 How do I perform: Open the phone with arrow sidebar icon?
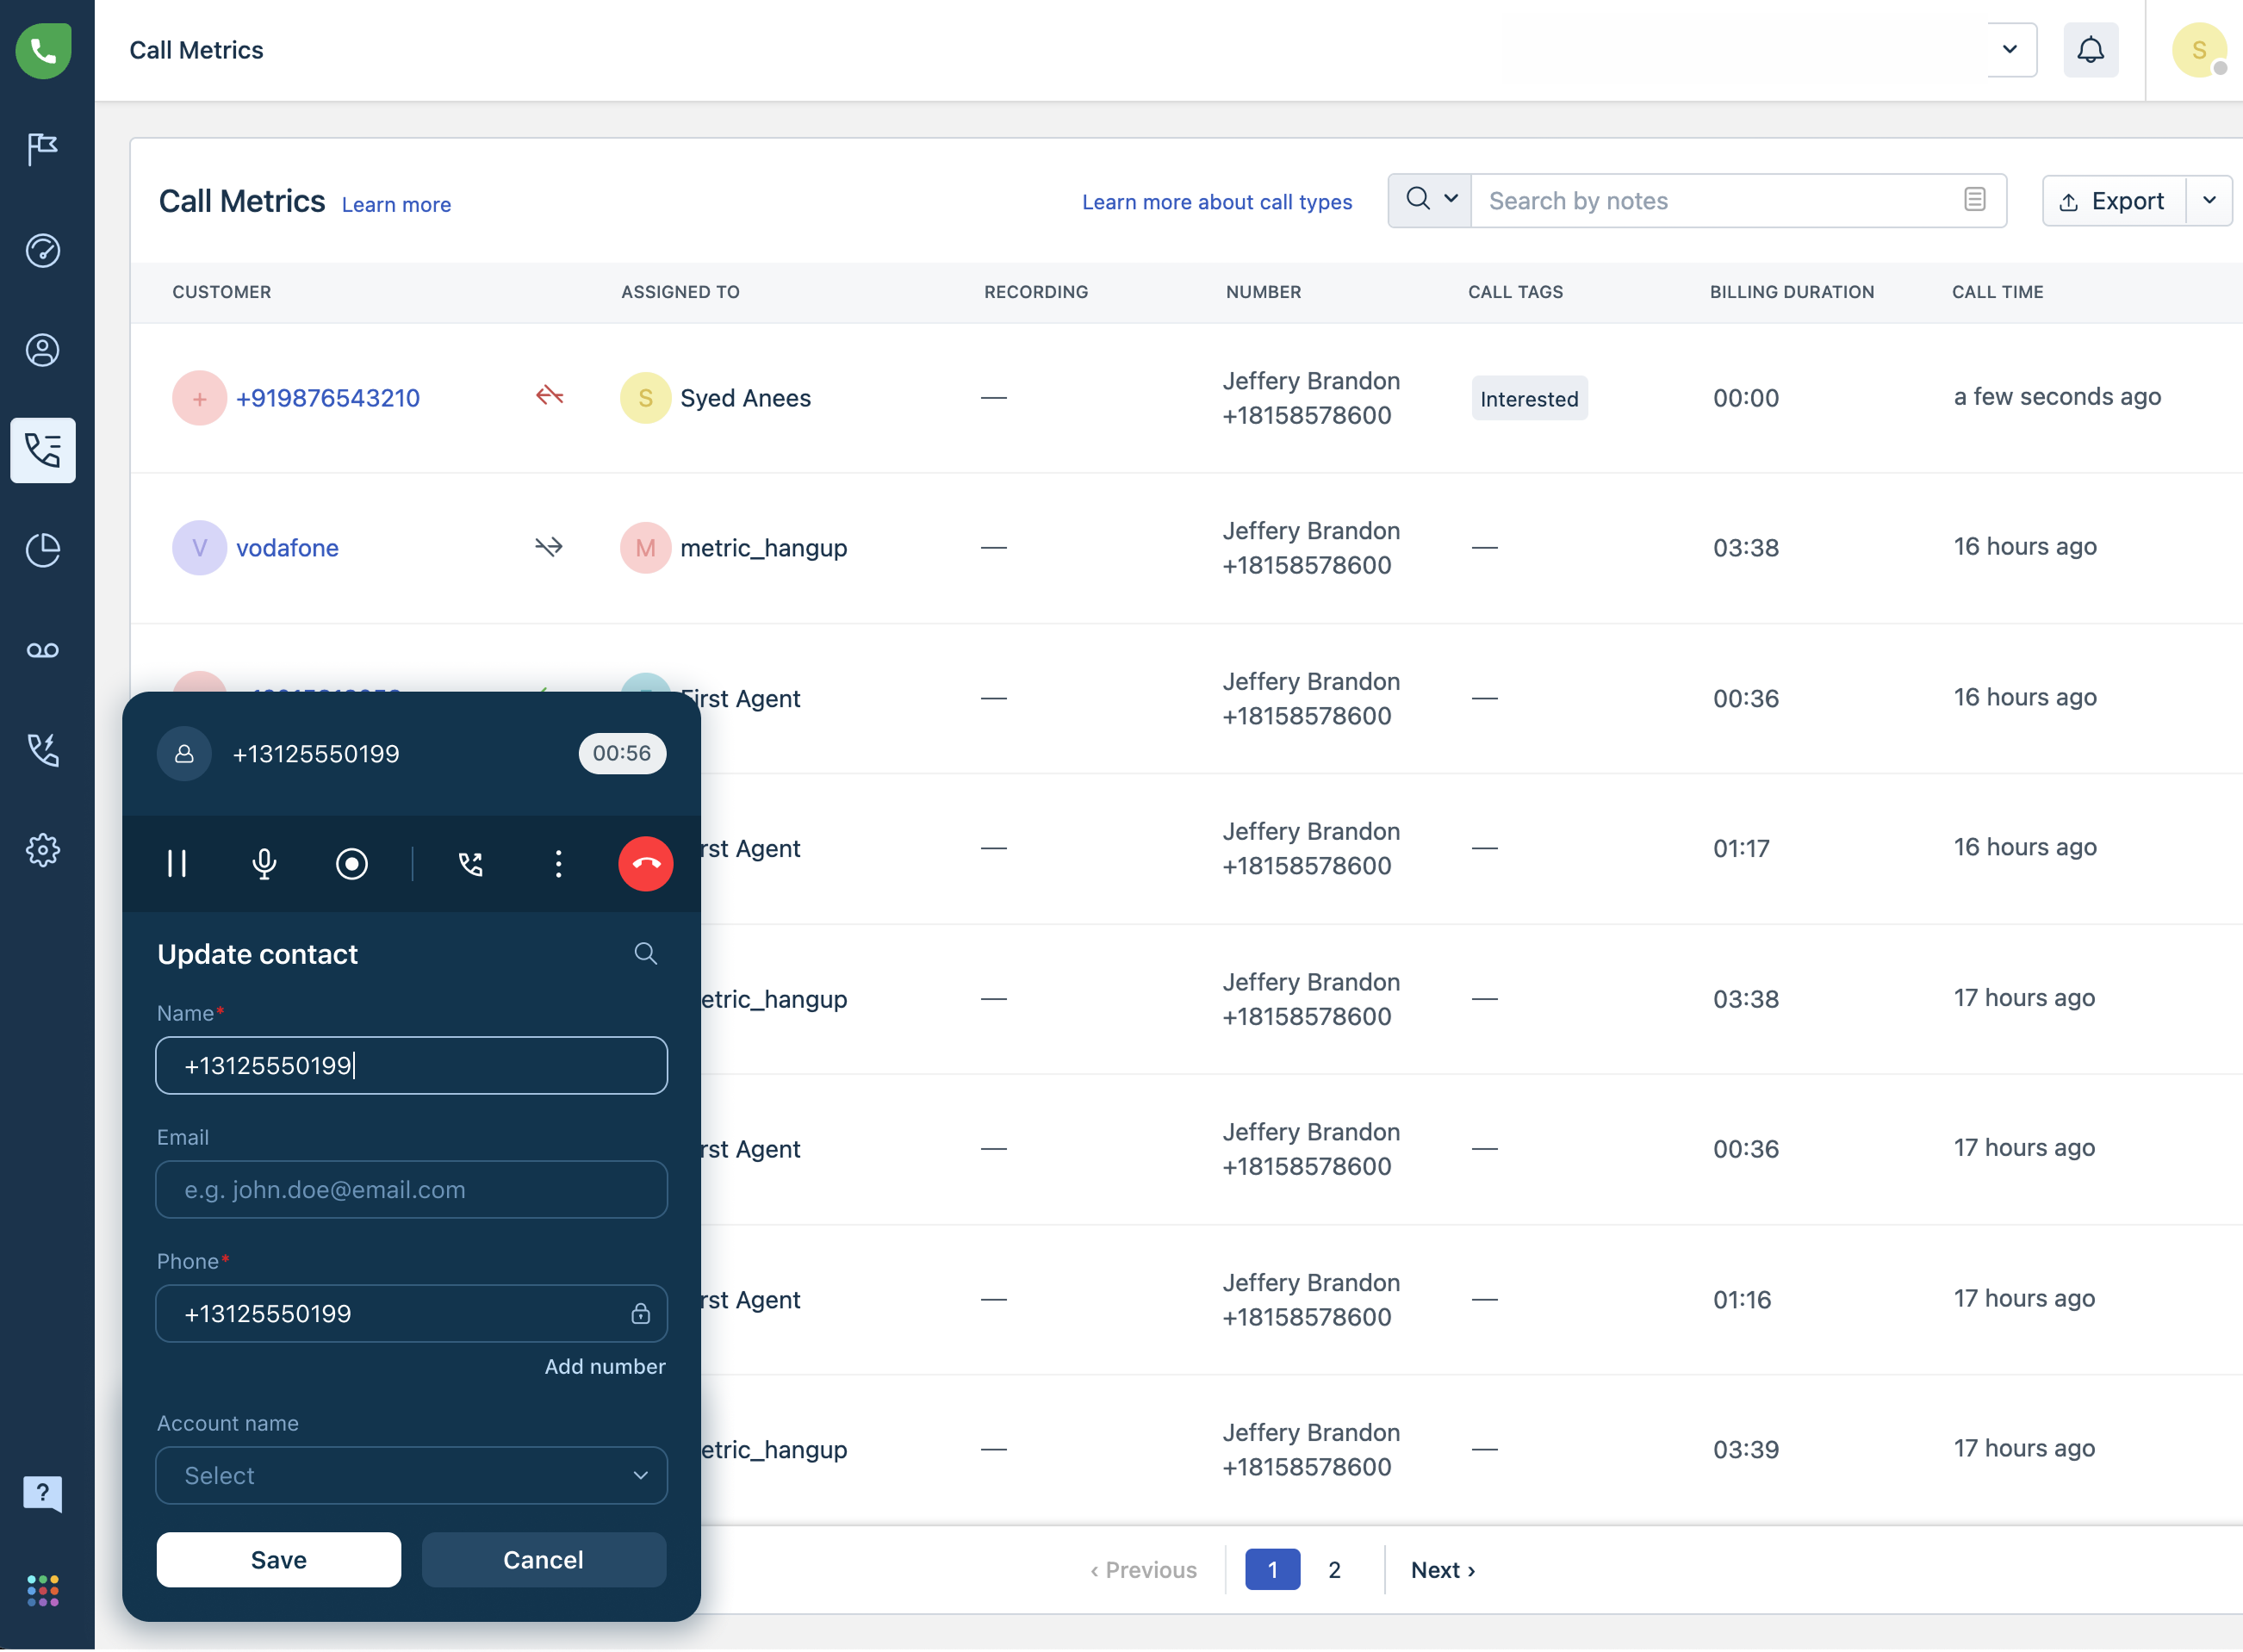click(x=43, y=750)
